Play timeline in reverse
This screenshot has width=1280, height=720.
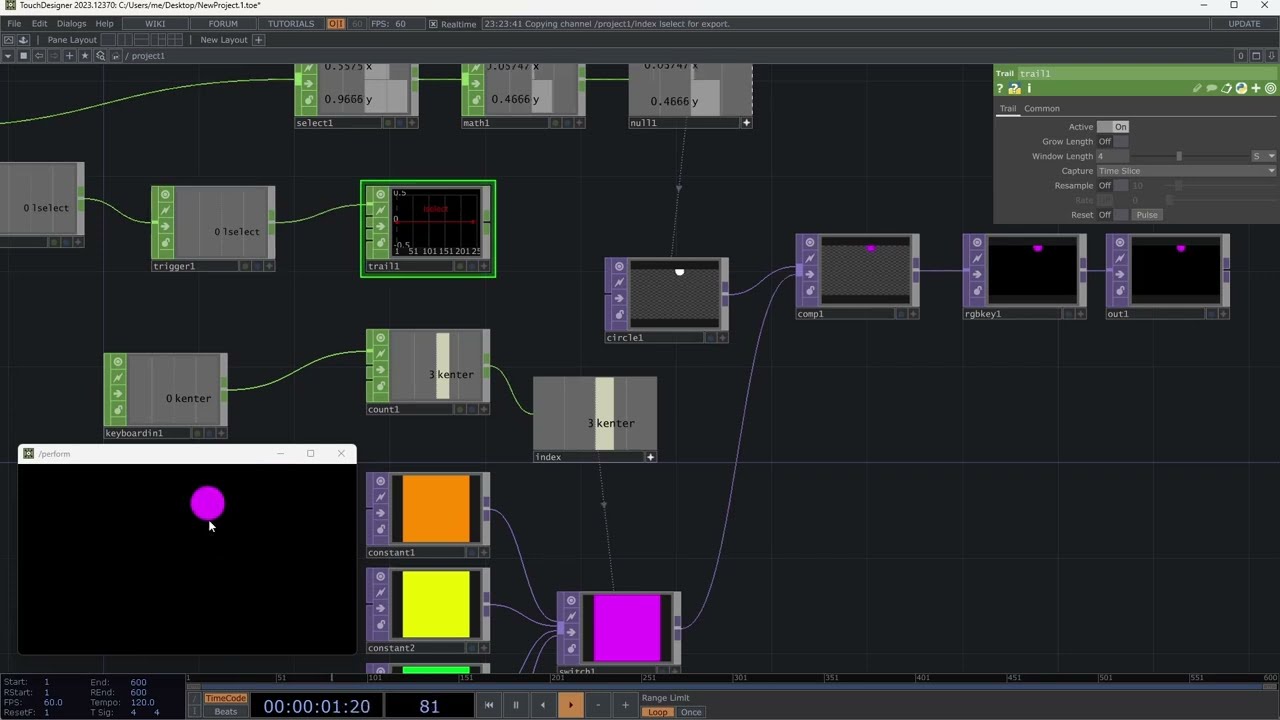[x=543, y=705]
